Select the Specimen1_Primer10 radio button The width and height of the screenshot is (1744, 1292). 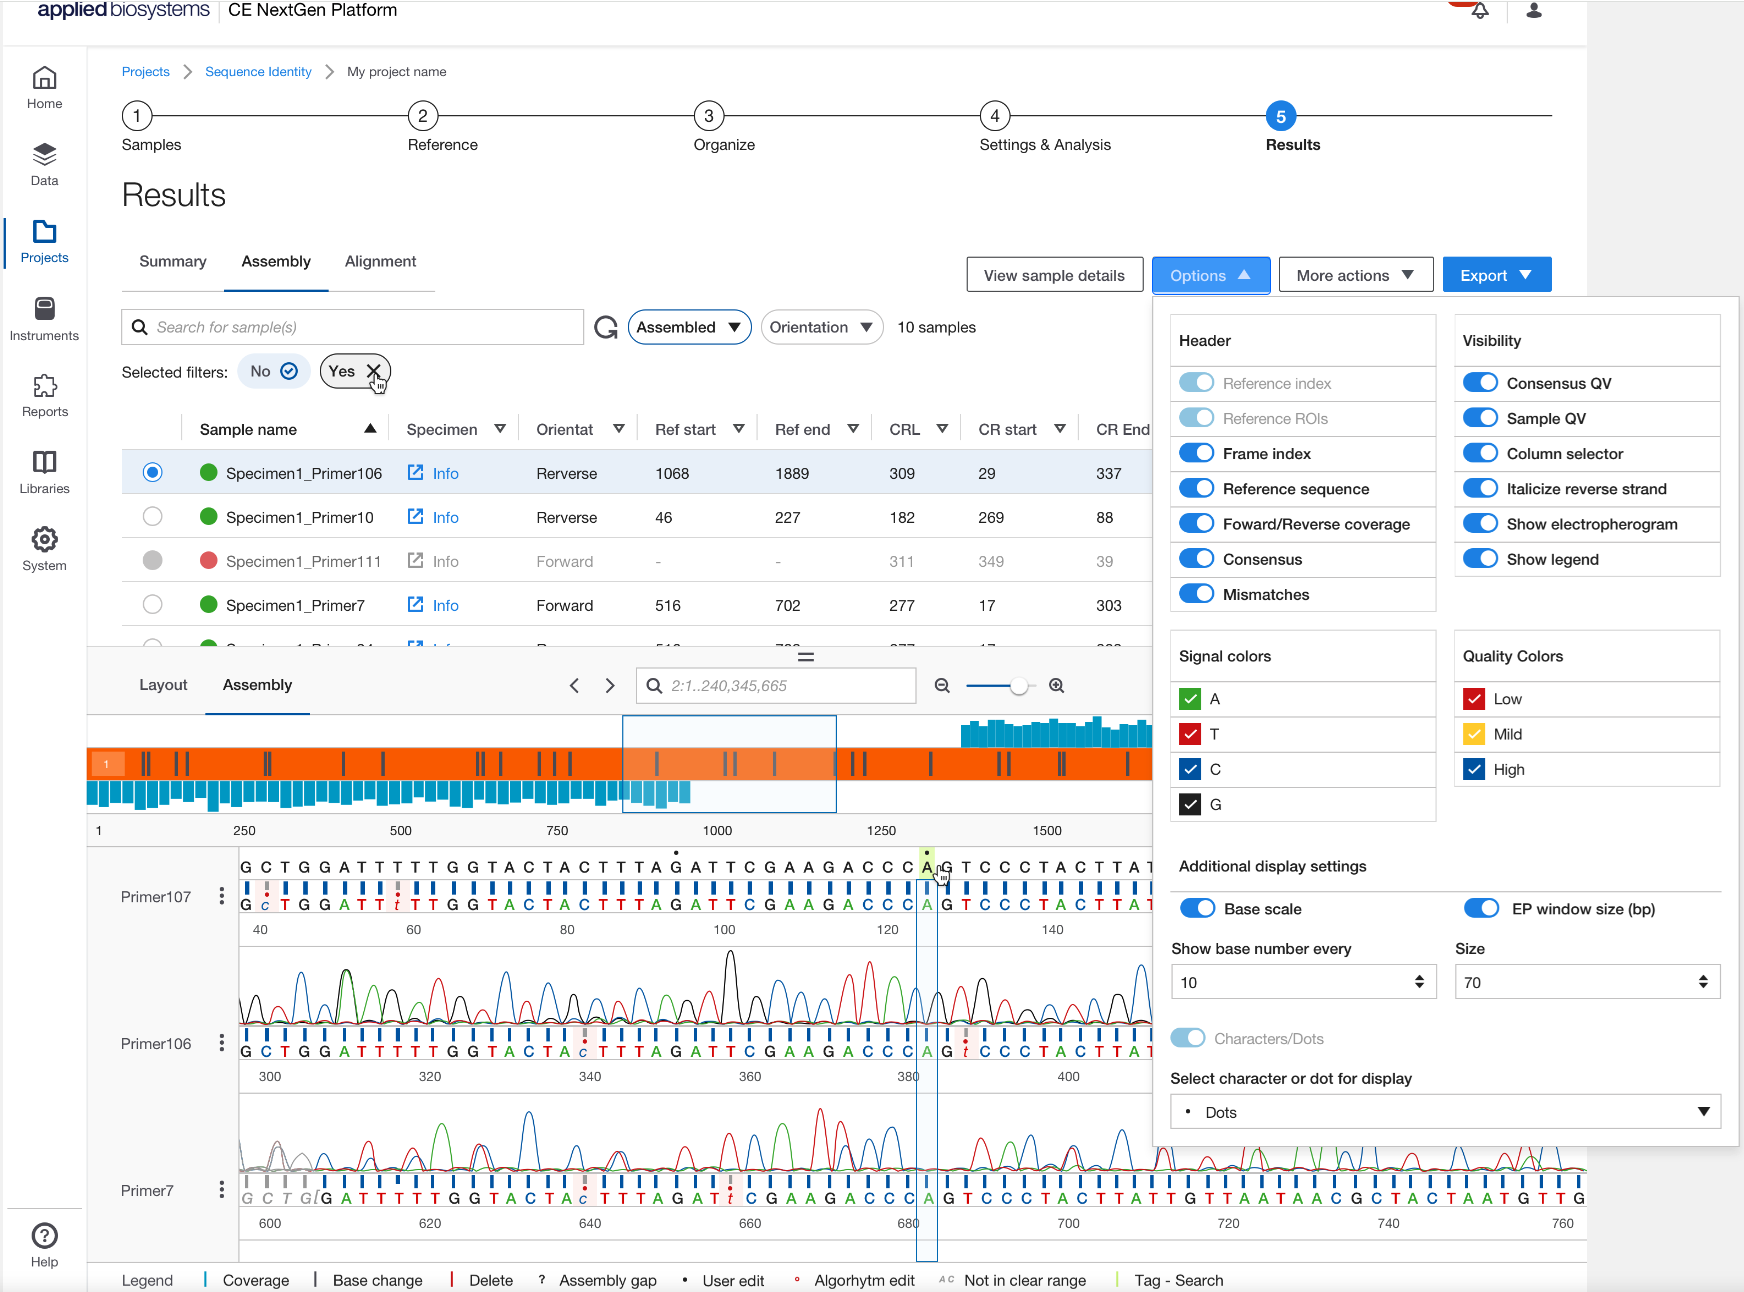(152, 517)
